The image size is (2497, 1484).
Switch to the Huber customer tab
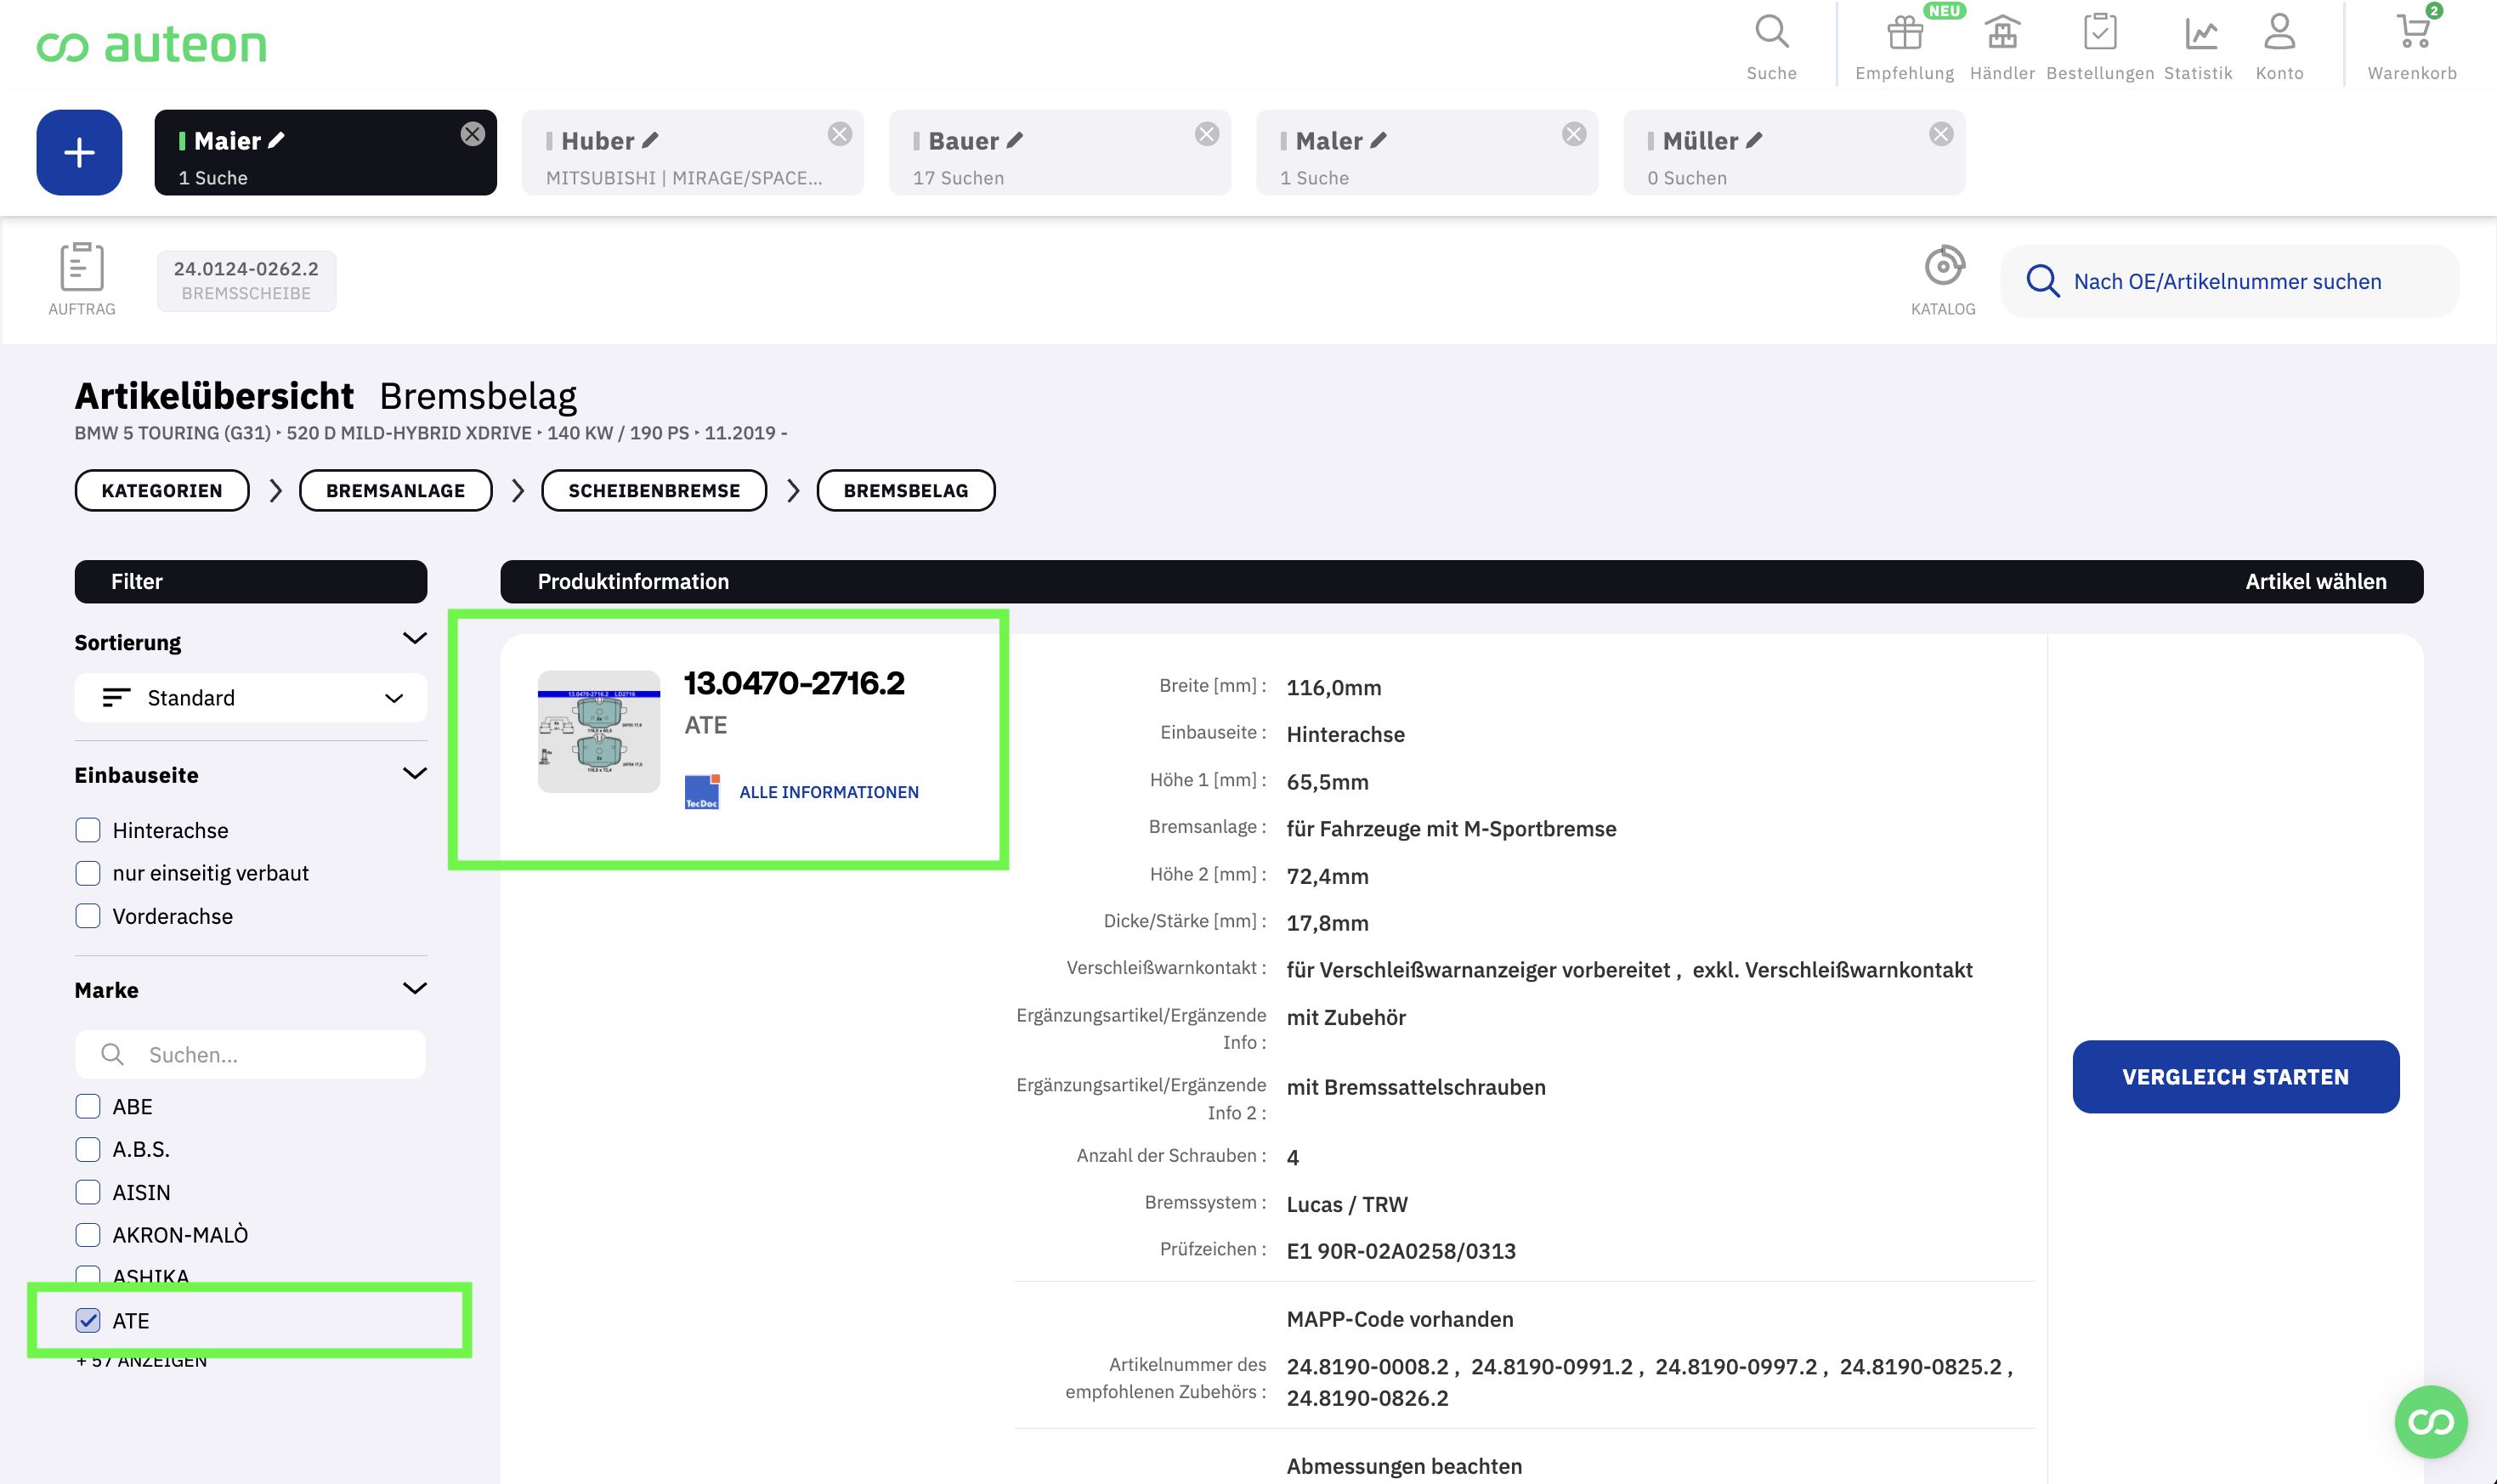tap(680, 153)
